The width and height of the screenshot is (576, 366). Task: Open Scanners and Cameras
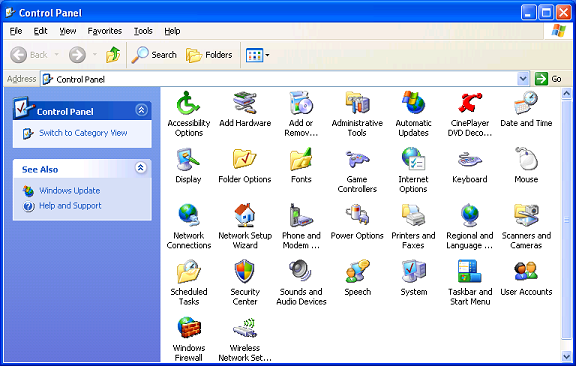click(526, 216)
